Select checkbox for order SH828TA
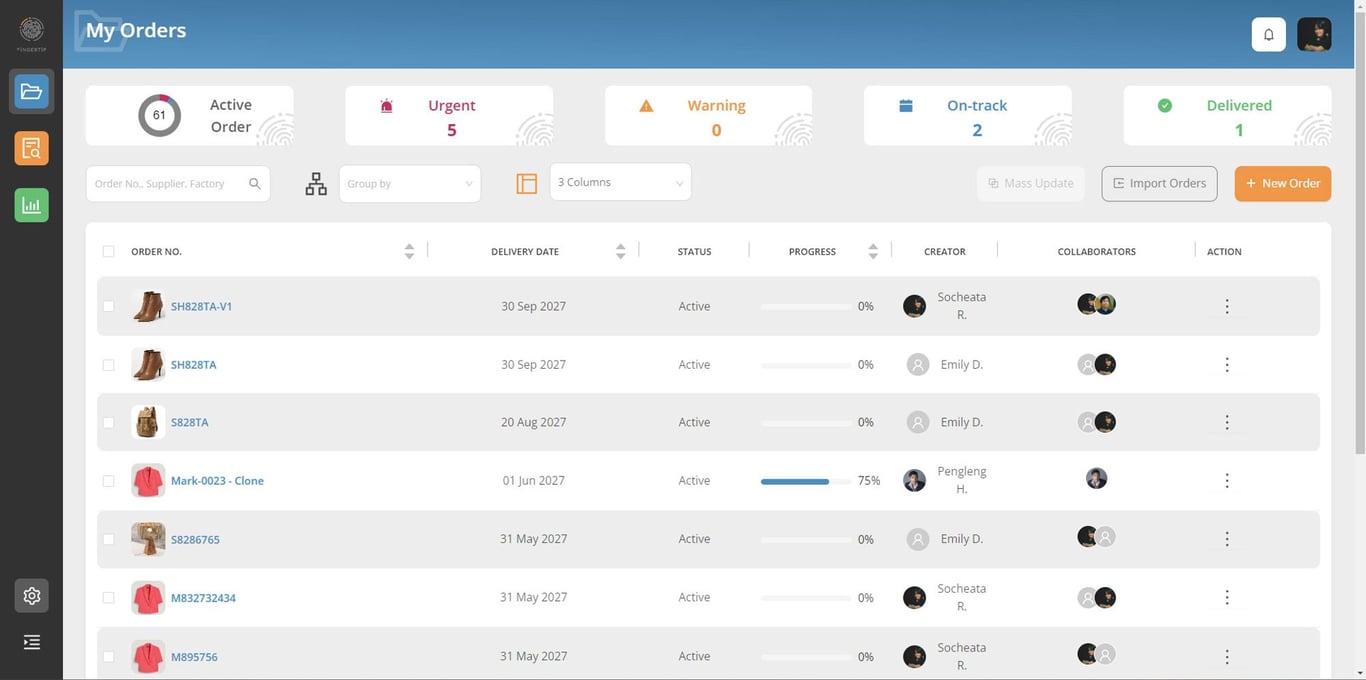The width and height of the screenshot is (1366, 680). click(x=108, y=365)
